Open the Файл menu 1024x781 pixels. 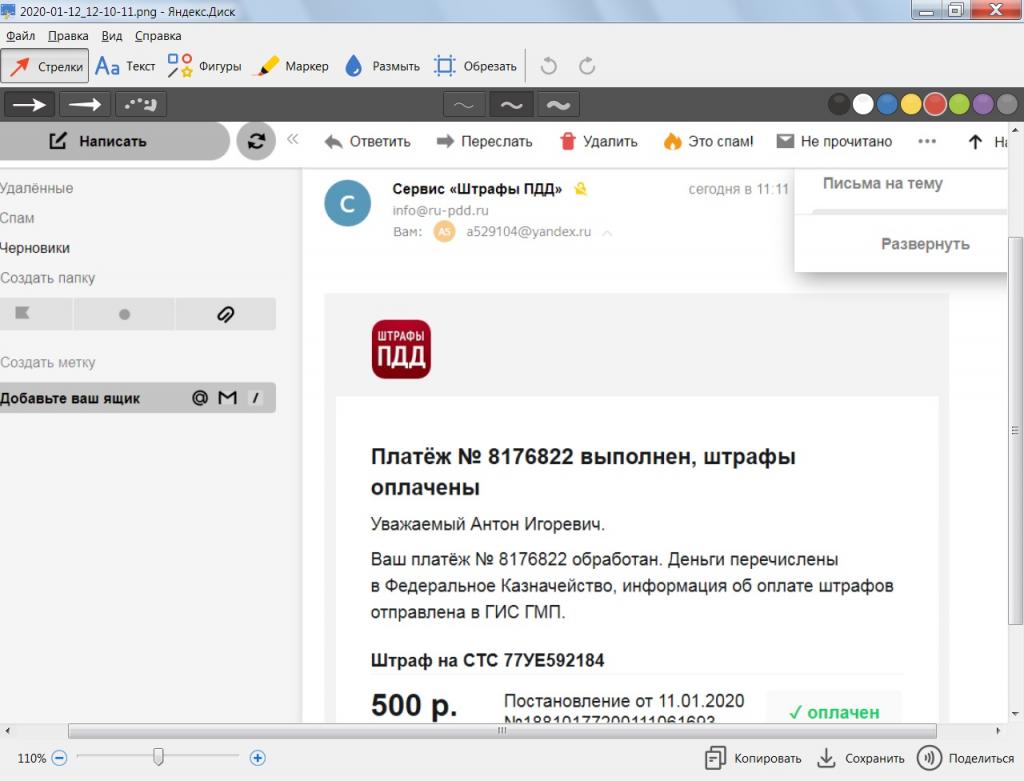[21, 36]
